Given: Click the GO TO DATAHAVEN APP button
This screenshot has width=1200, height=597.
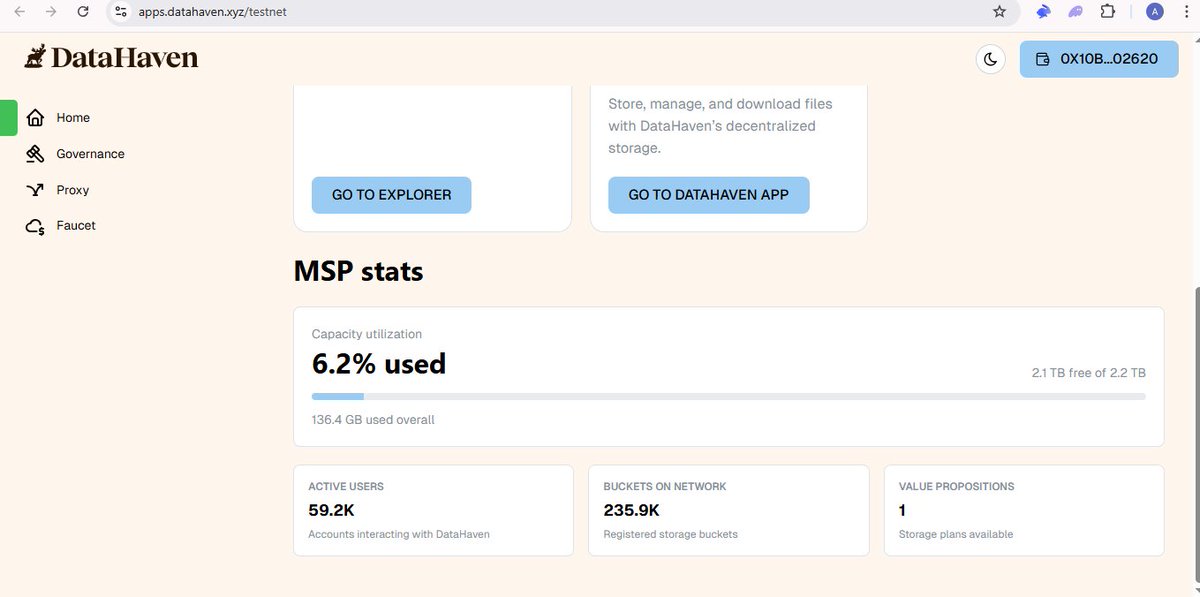Looking at the screenshot, I should click(x=708, y=195).
